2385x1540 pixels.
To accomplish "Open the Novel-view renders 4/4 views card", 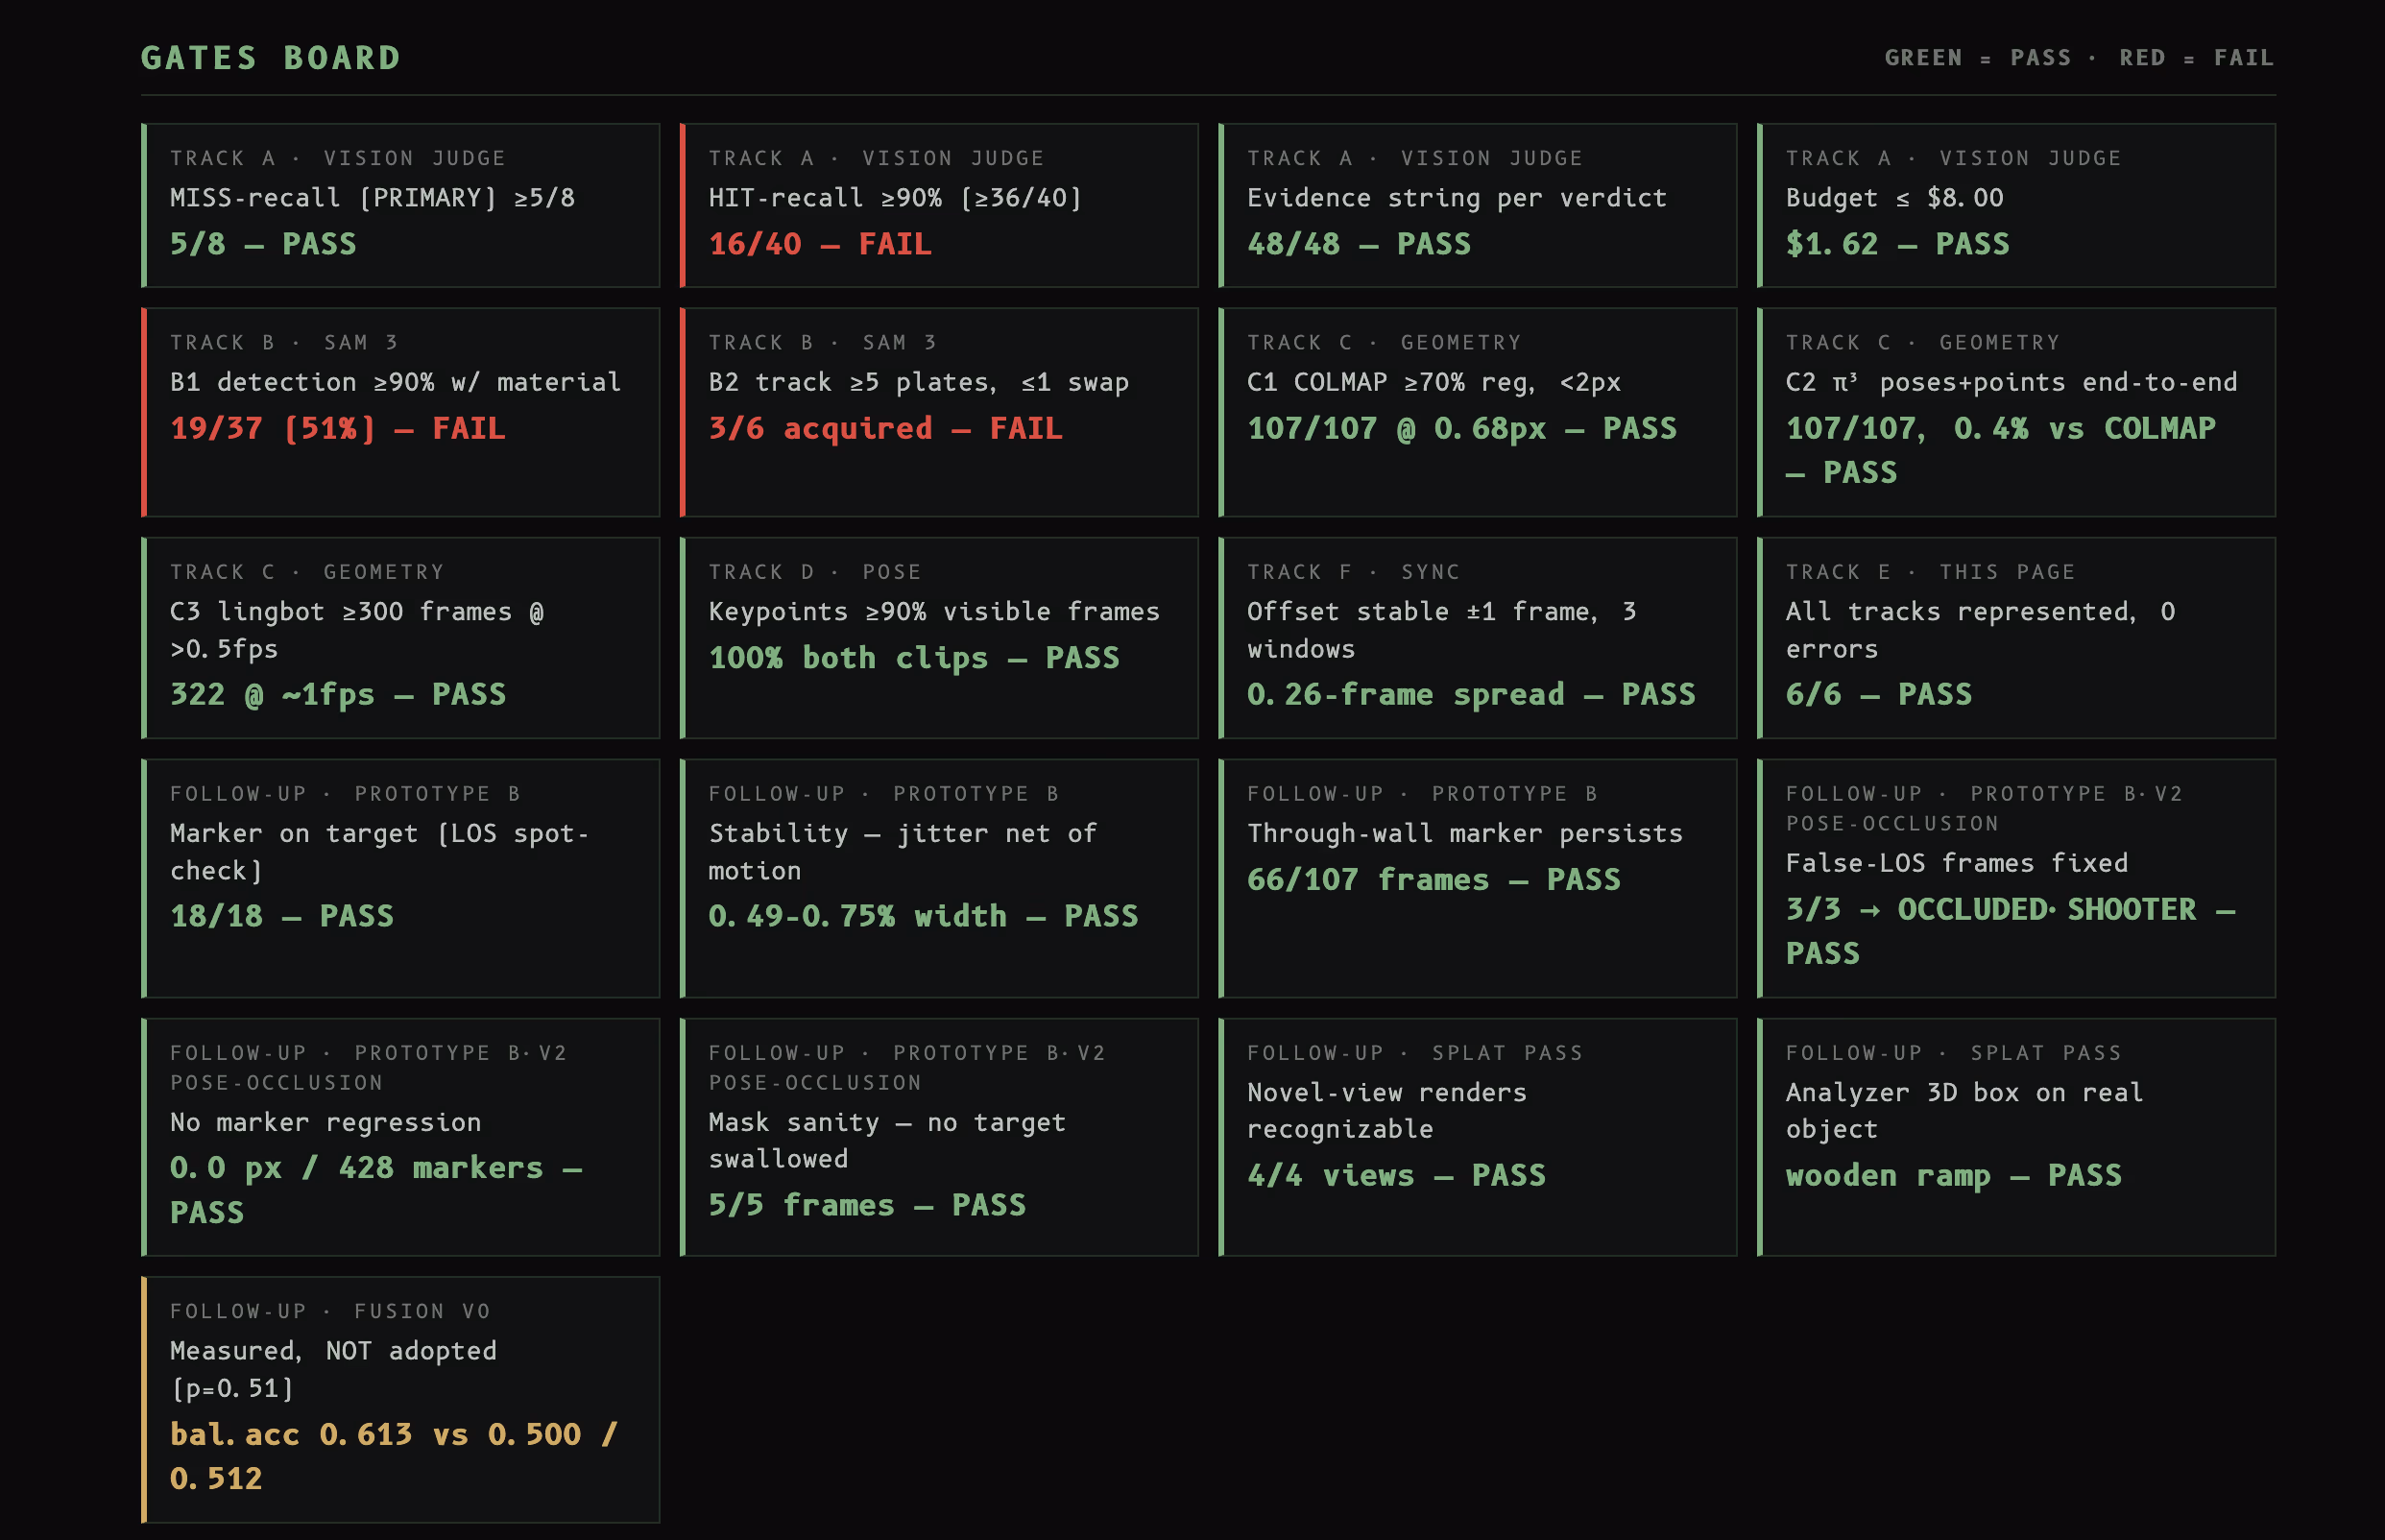I will 1477,1137.
